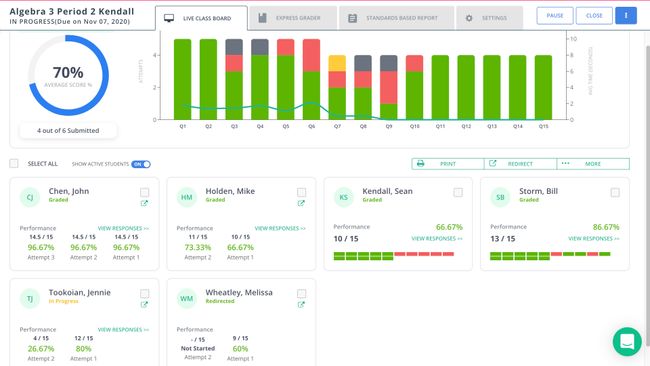Click the Q7 yellow bar segment
The width and height of the screenshot is (650, 366).
pyautogui.click(x=337, y=63)
